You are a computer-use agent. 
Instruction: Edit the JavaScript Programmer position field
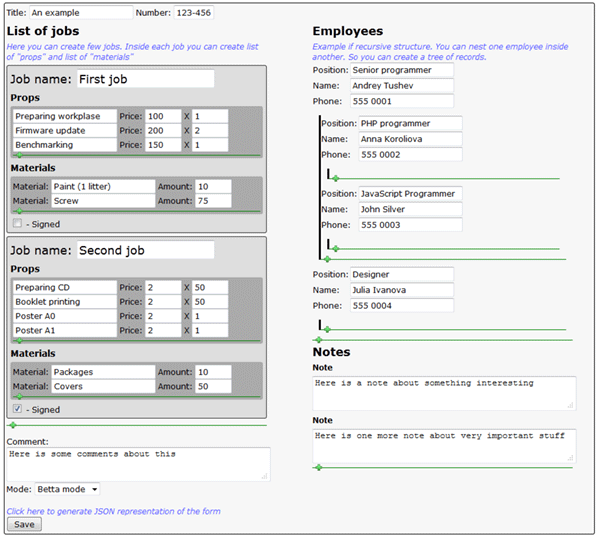tap(410, 194)
